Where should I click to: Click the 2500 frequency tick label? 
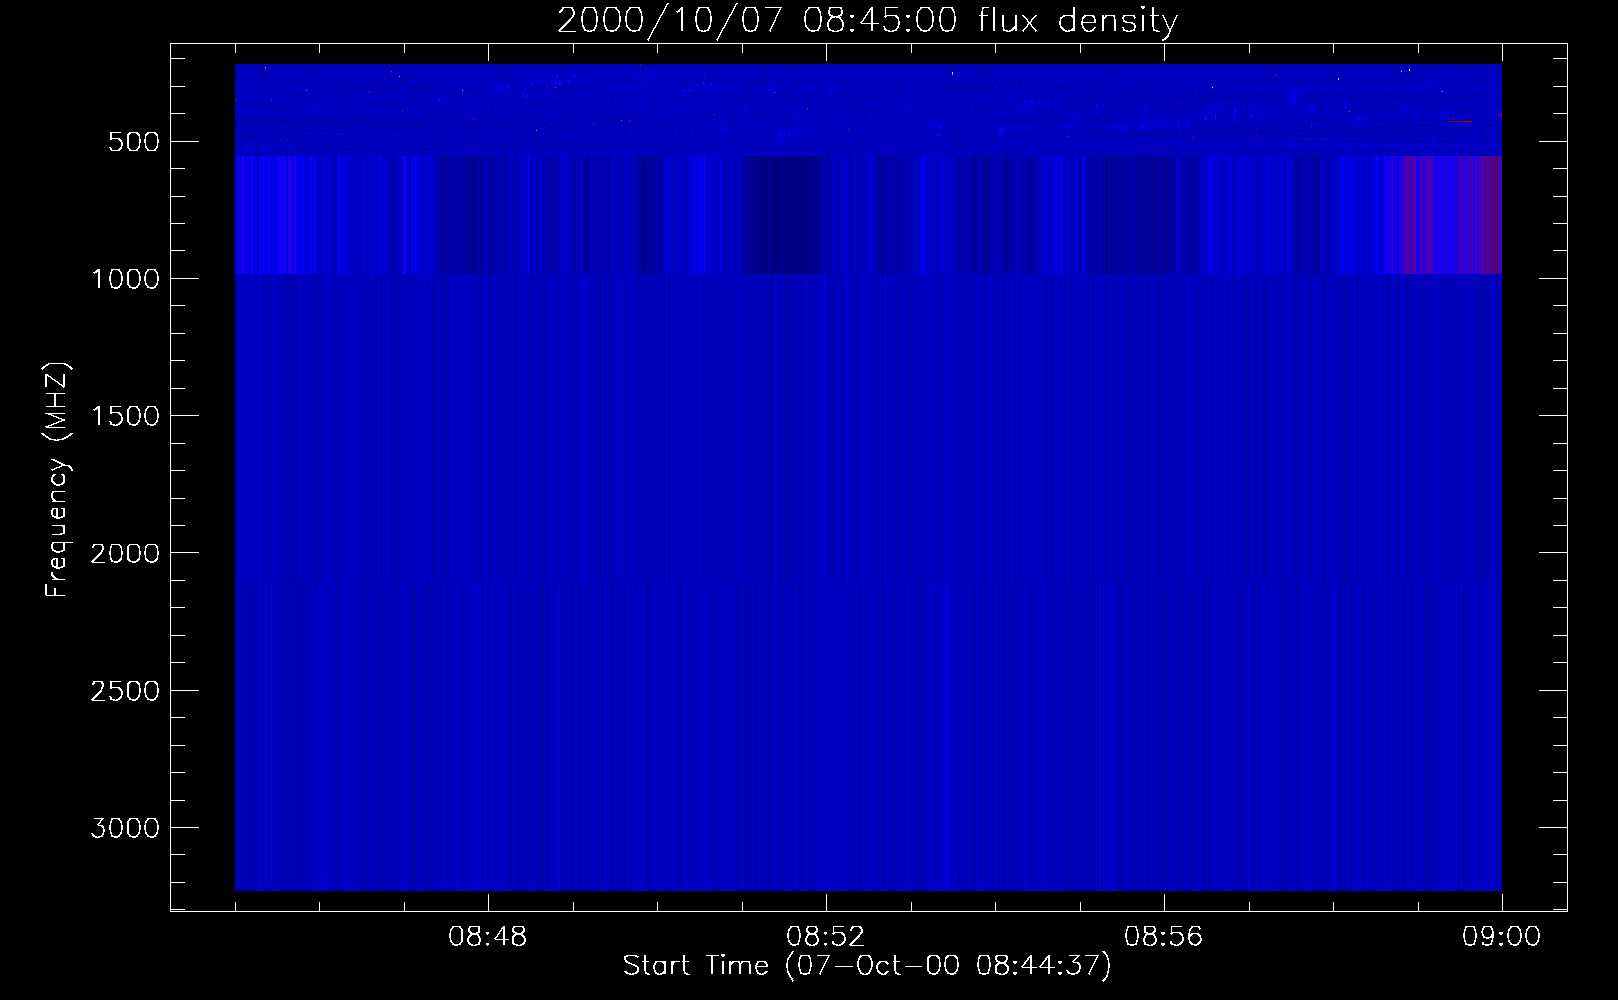pyautogui.click(x=125, y=691)
